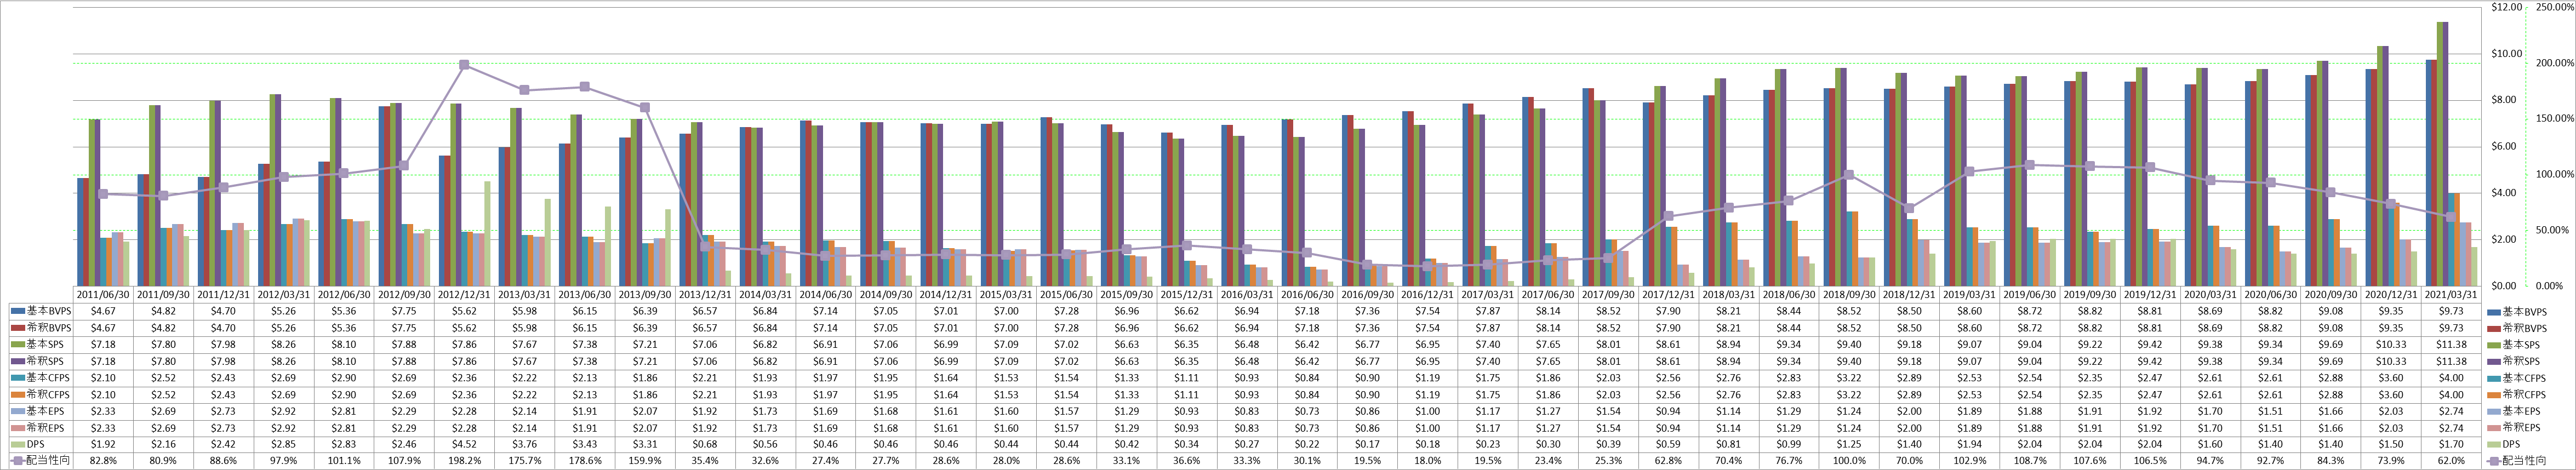Click the $4.52 DPS cell for 2012/12/31
This screenshot has height=470, width=2576.
pos(464,444)
